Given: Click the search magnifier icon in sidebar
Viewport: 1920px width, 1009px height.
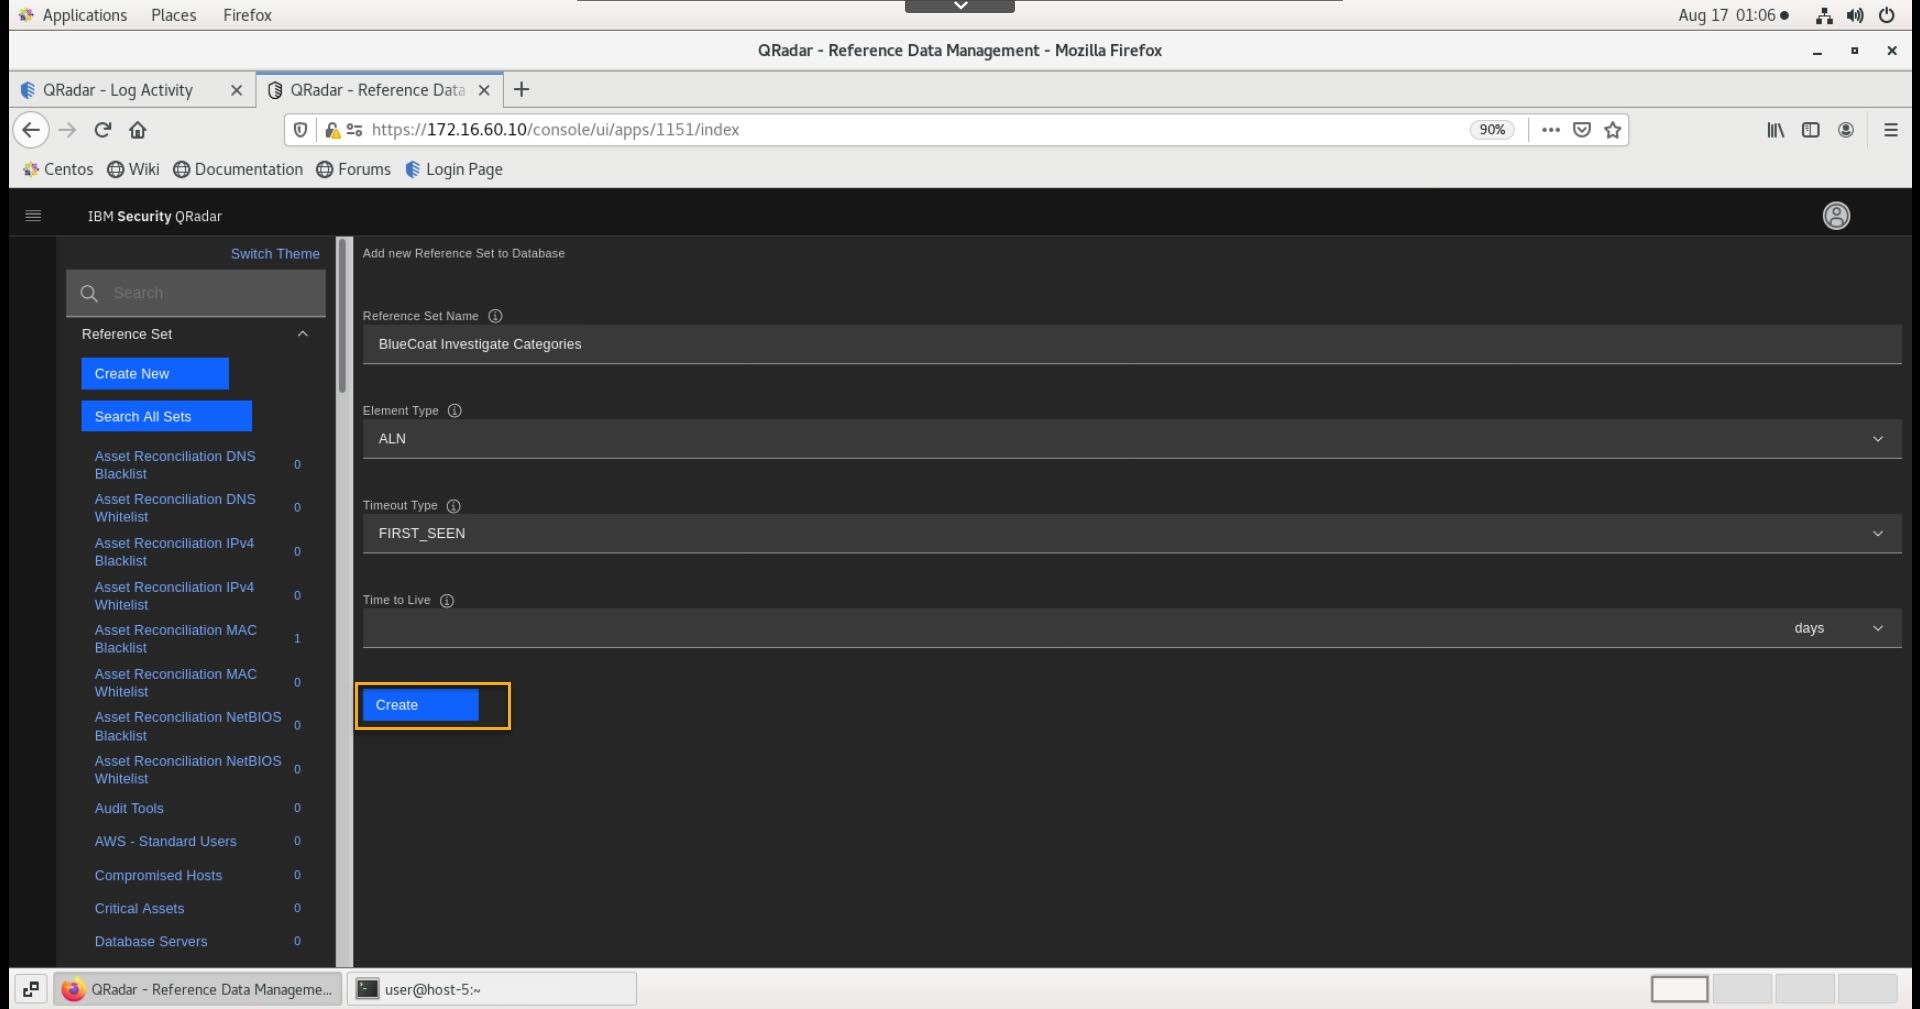Looking at the screenshot, I should (89, 293).
